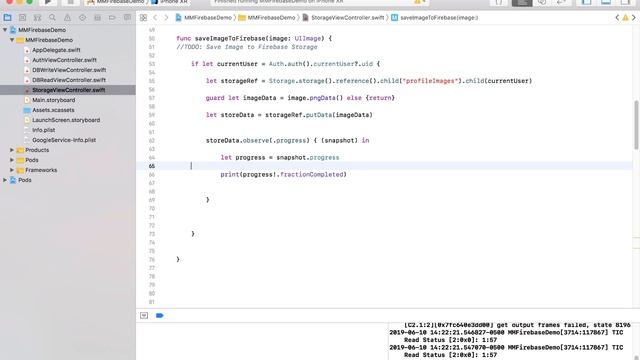This screenshot has width=640, height=360.
Task: Click the Frameworks folder label
Action: pos(41,170)
